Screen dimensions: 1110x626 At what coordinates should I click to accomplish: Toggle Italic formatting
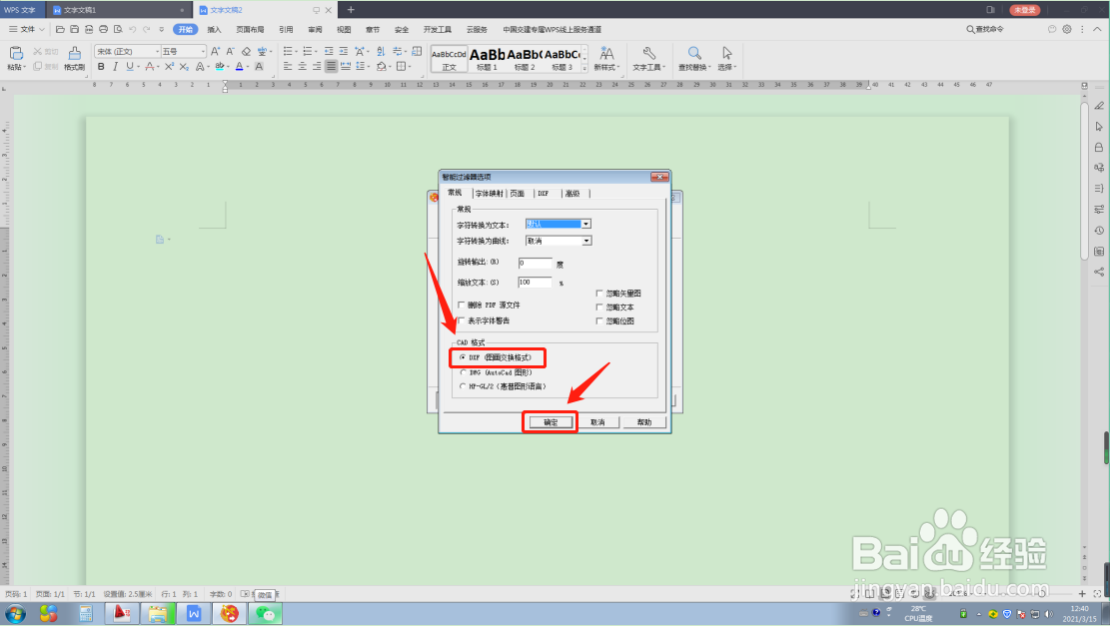coord(115,67)
